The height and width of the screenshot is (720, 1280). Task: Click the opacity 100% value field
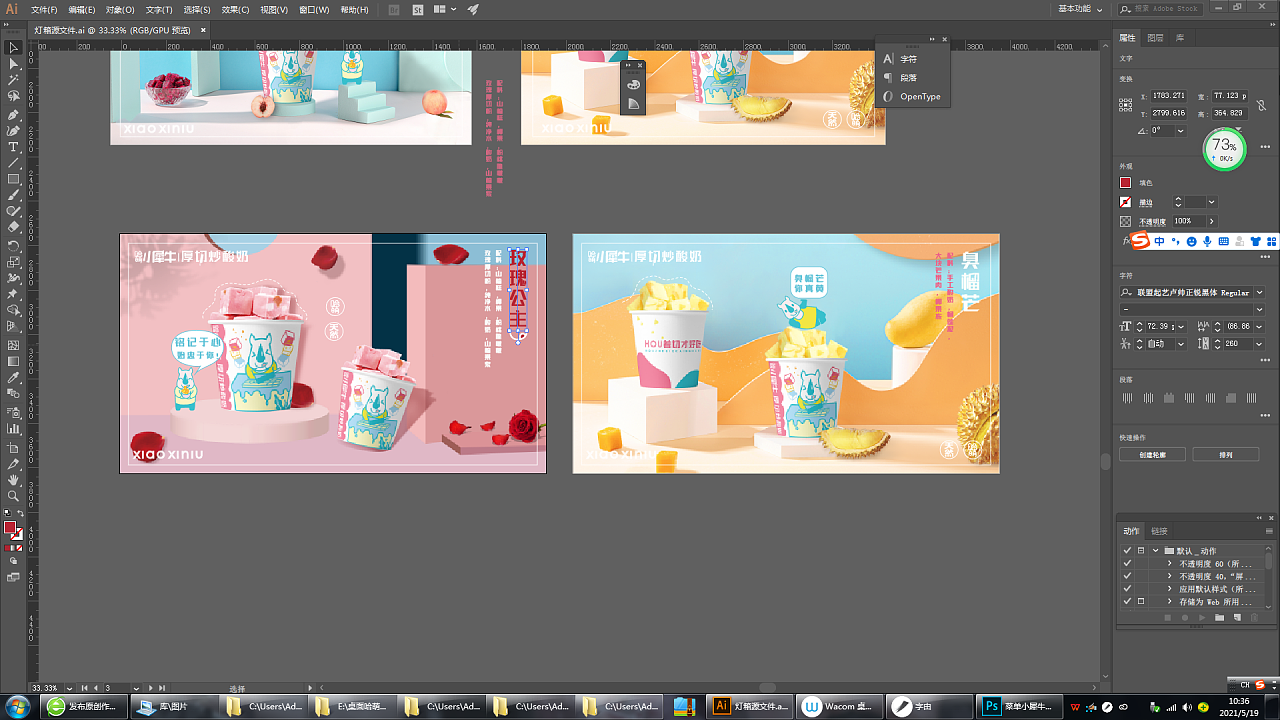tap(1189, 221)
